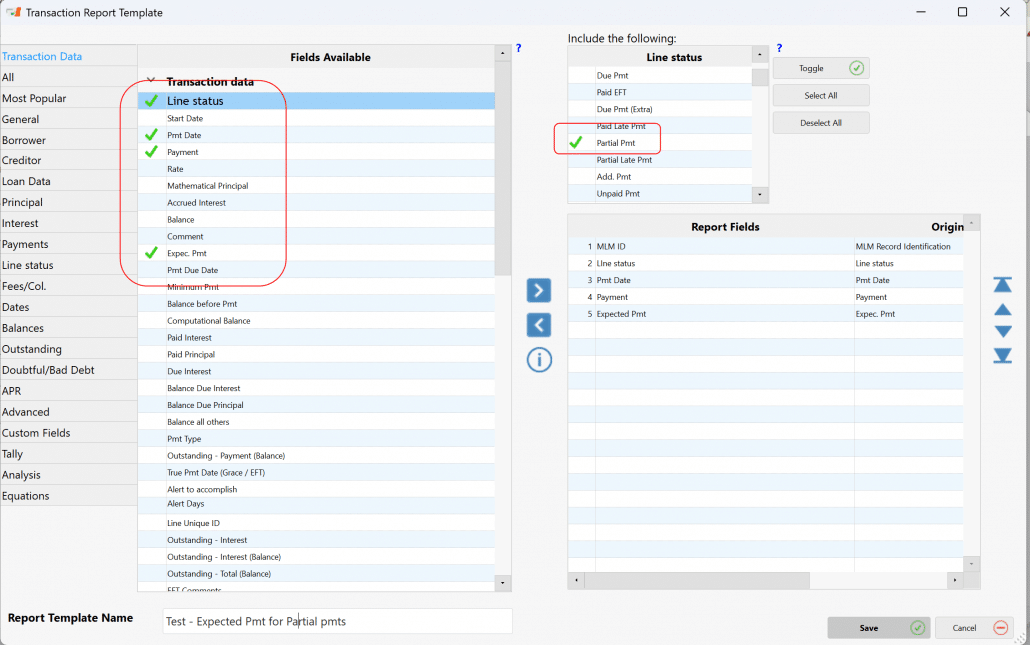Click the left arrow to remove field
Image resolution: width=1030 pixels, height=645 pixels.
pos(538,325)
